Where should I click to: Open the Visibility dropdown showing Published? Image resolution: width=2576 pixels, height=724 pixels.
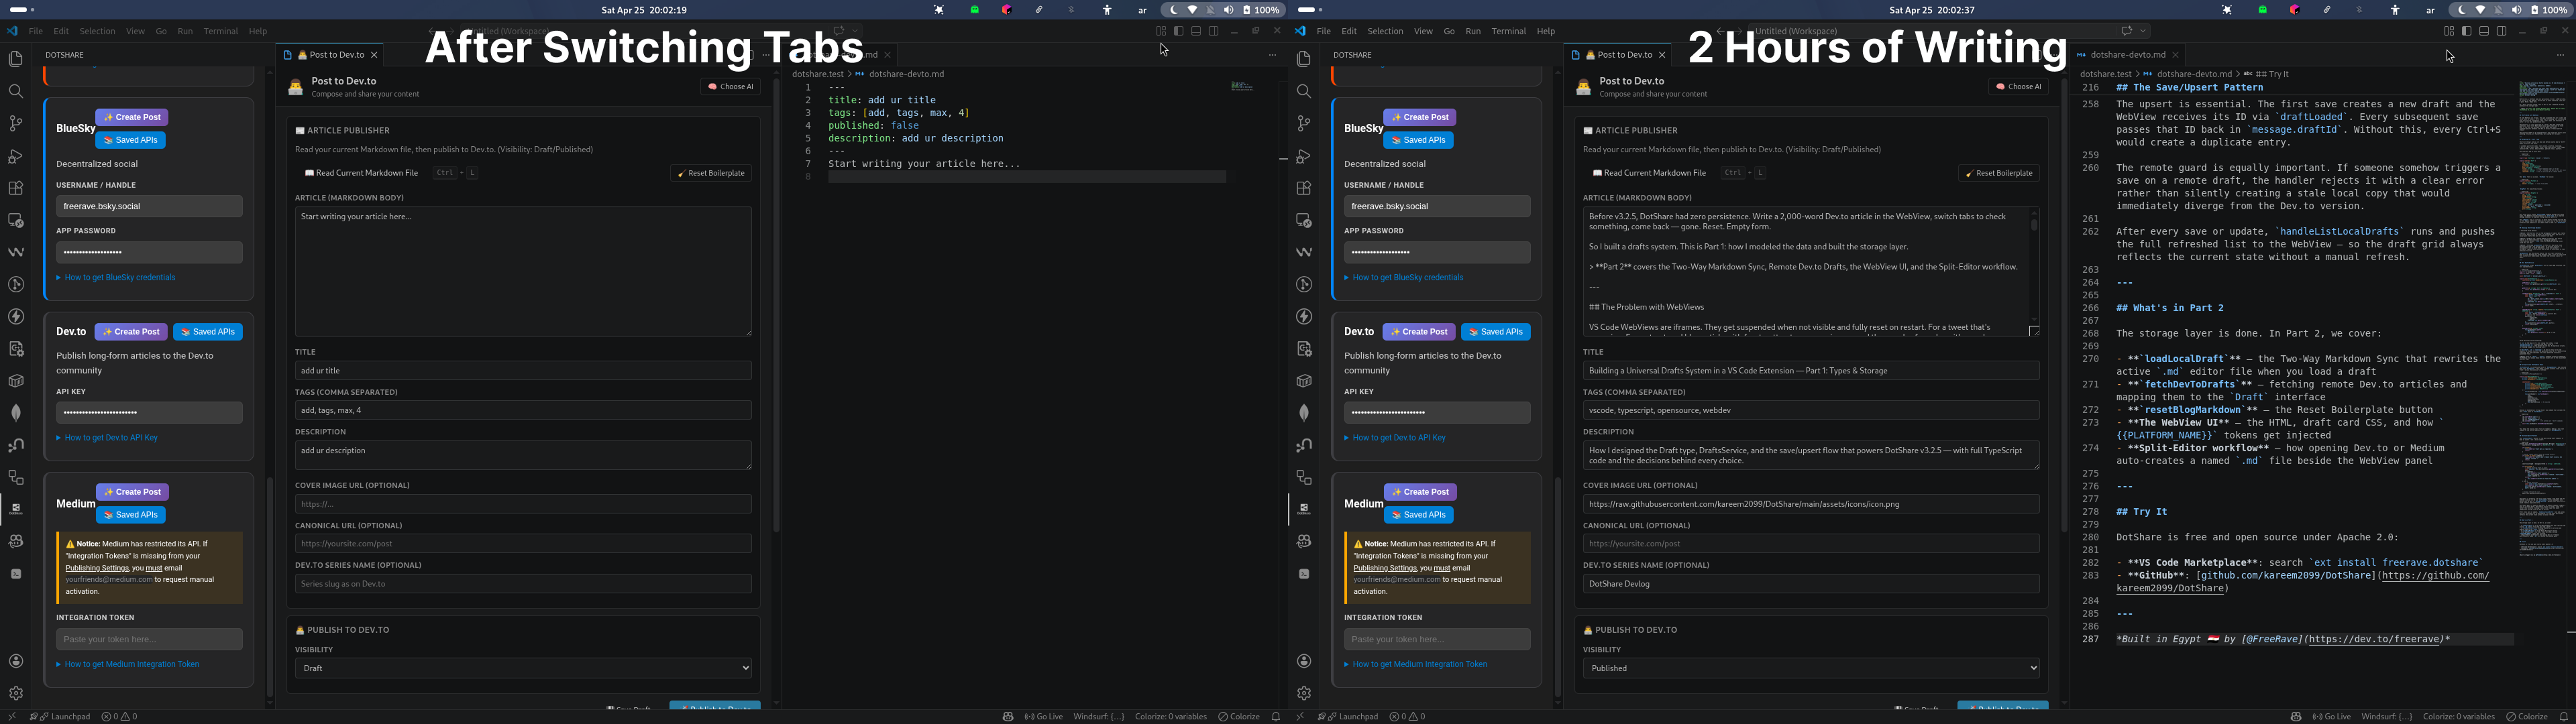1810,668
